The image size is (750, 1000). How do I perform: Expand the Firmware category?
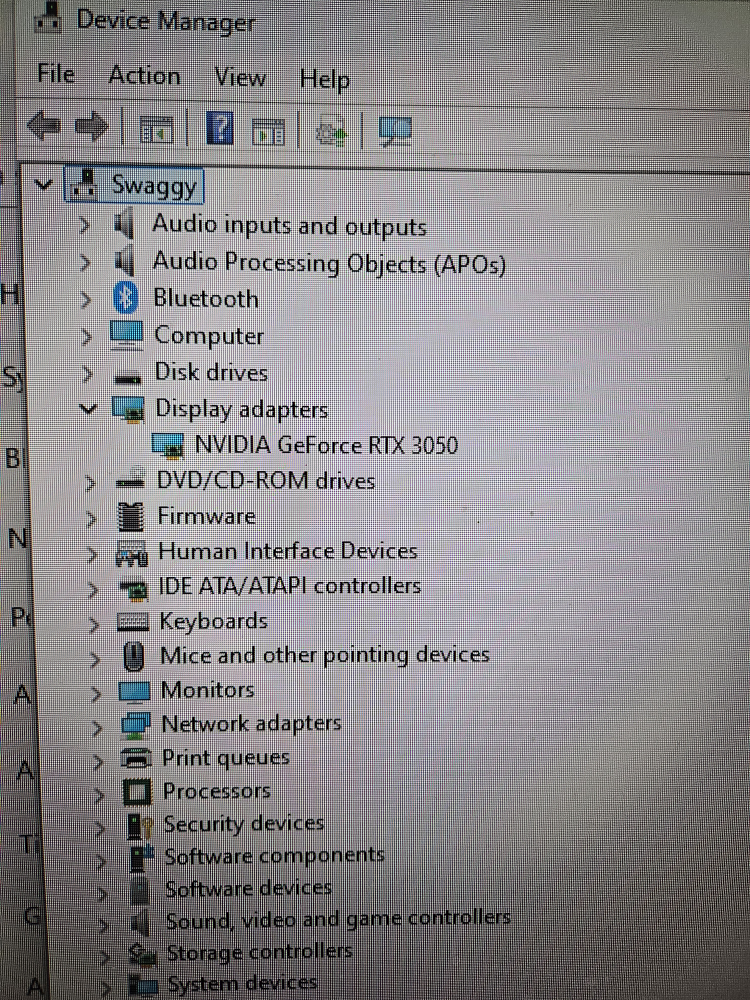[92, 518]
